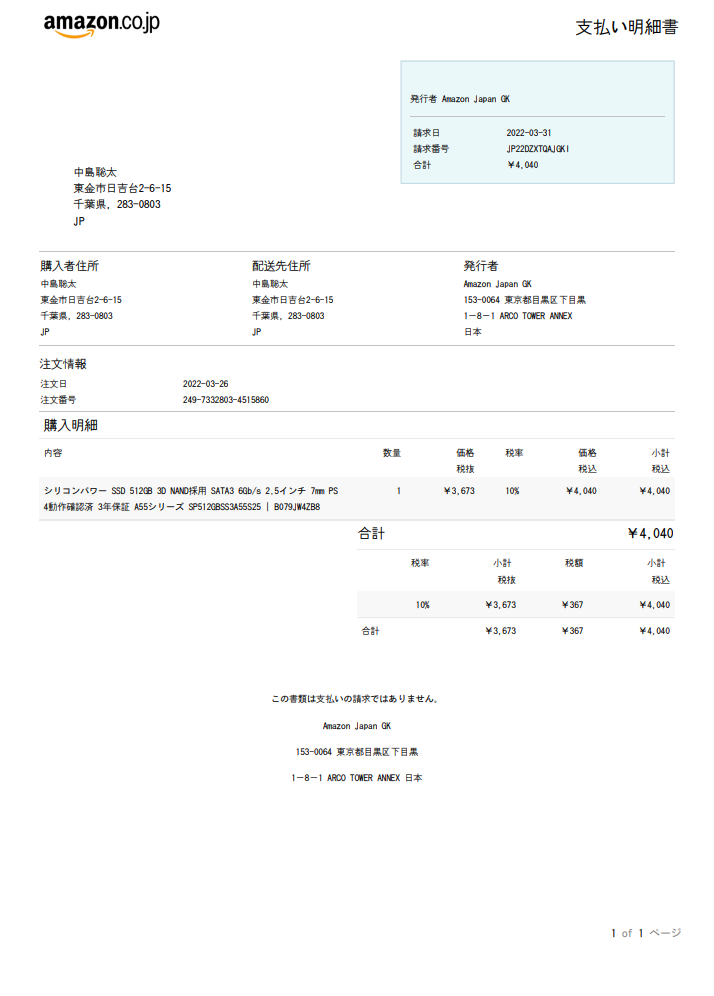Click the 購入明細 section heading
The height and width of the screenshot is (996, 714).
click(70, 425)
